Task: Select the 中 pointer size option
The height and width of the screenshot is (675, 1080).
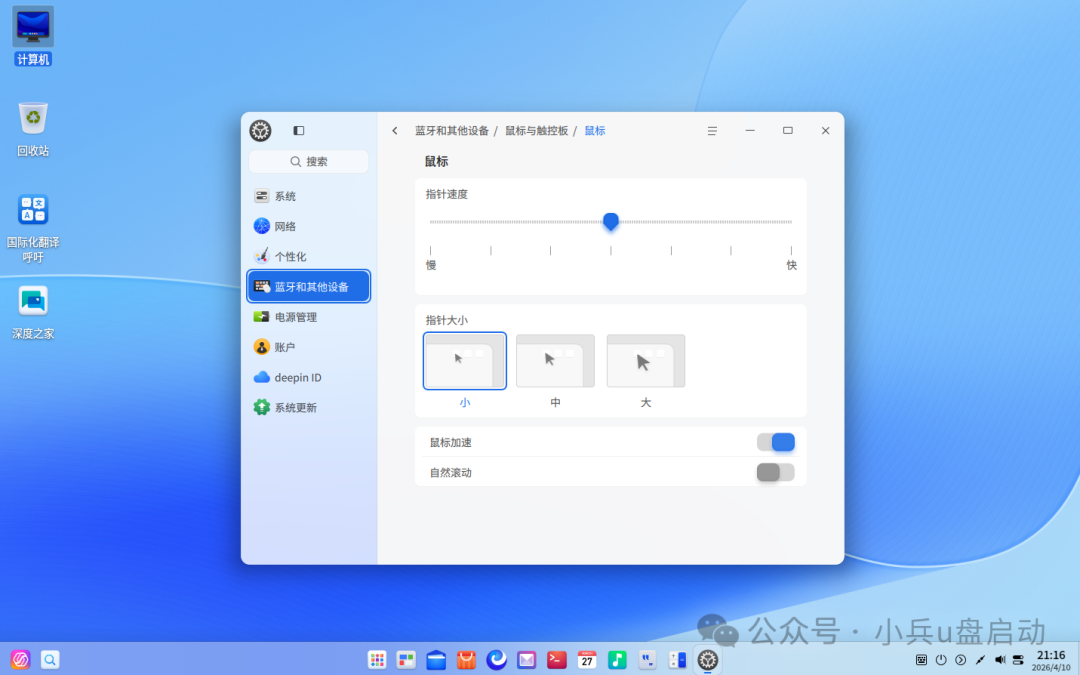Action: pyautogui.click(x=555, y=361)
